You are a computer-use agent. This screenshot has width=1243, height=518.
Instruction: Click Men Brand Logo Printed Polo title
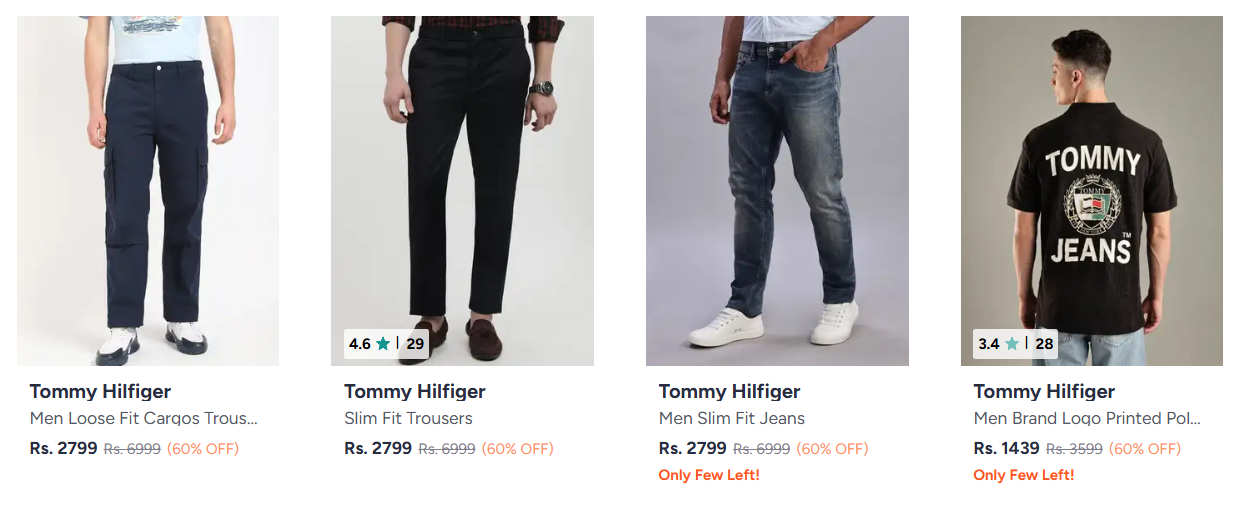click(x=1087, y=418)
